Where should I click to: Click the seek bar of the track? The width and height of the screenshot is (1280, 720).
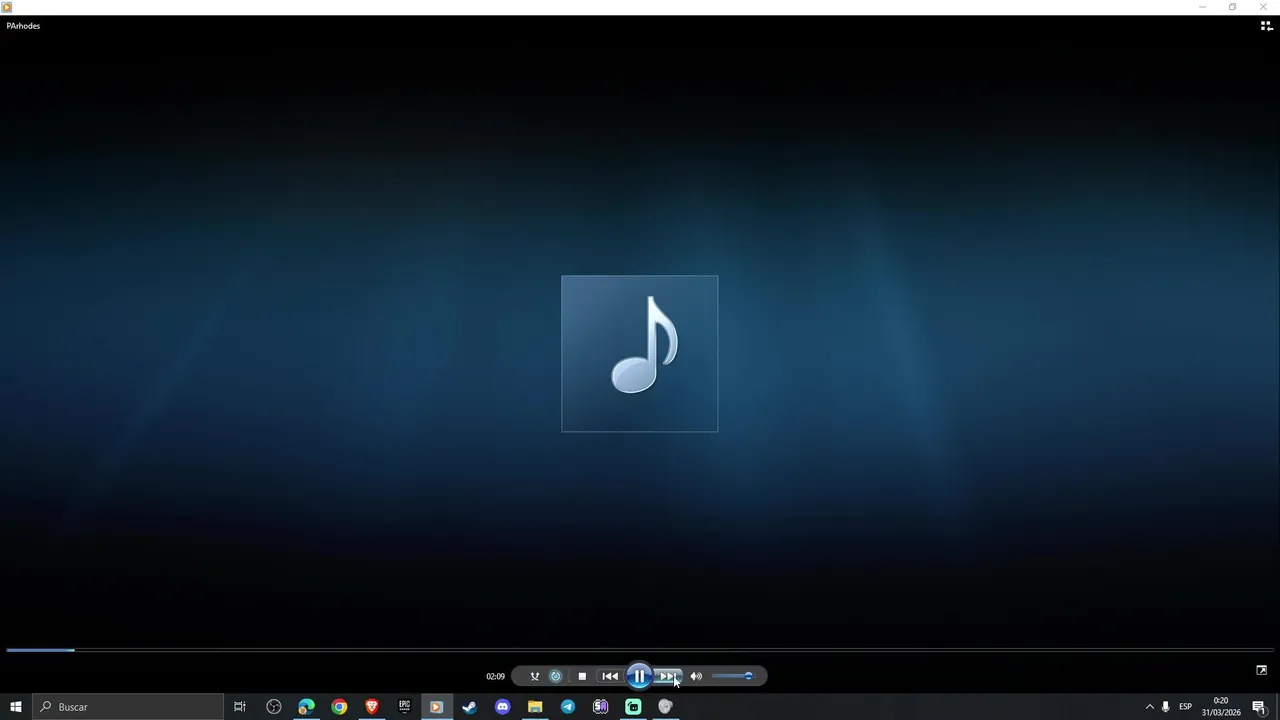(640, 650)
